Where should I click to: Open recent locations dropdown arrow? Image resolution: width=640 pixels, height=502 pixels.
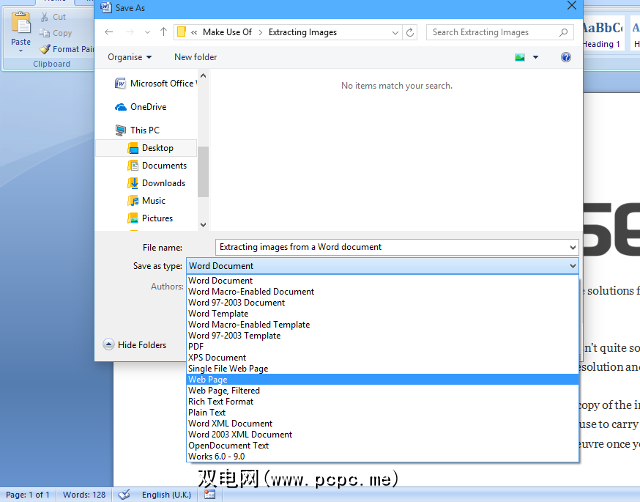(147, 32)
